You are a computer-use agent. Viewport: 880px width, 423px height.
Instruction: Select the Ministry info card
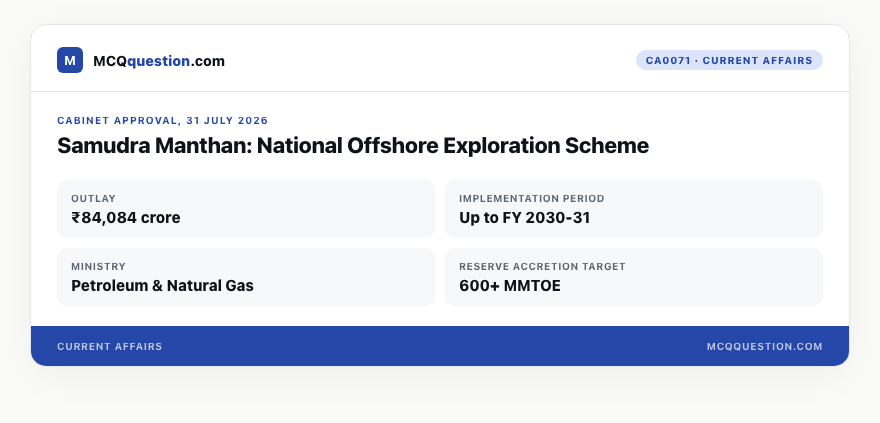tap(246, 277)
